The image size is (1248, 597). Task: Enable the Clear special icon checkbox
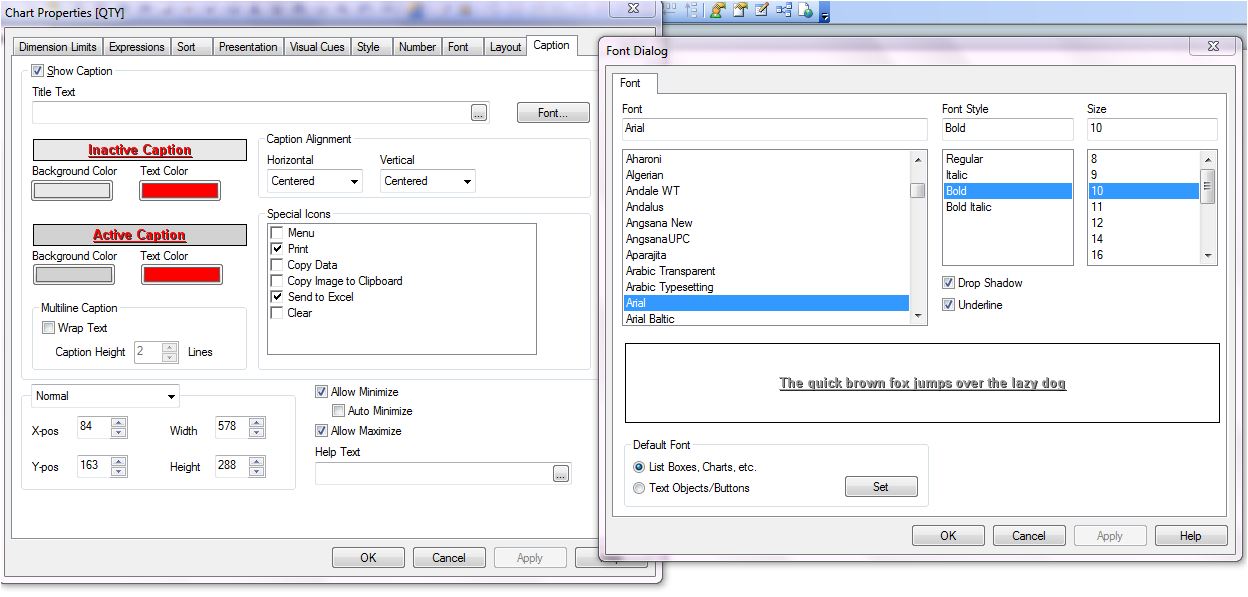pos(277,313)
